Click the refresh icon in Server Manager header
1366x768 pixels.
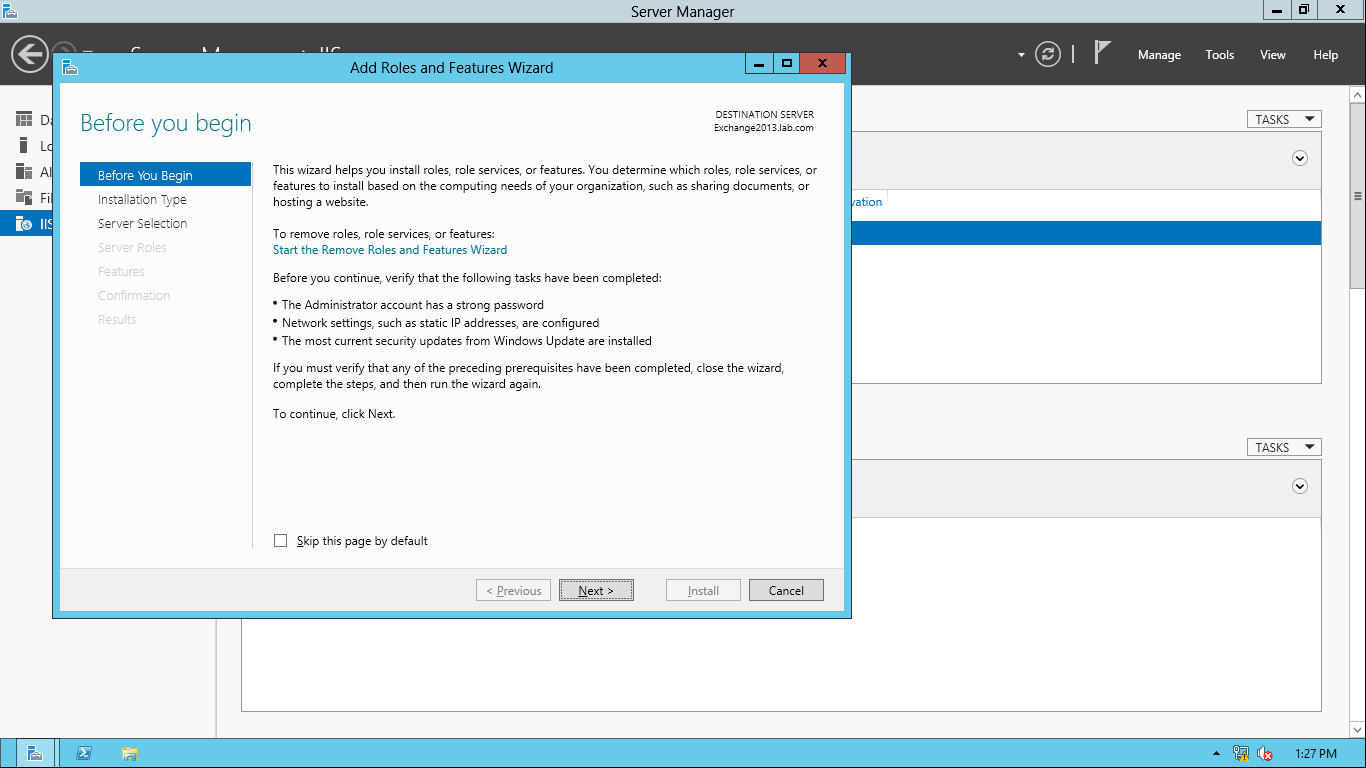click(1047, 54)
